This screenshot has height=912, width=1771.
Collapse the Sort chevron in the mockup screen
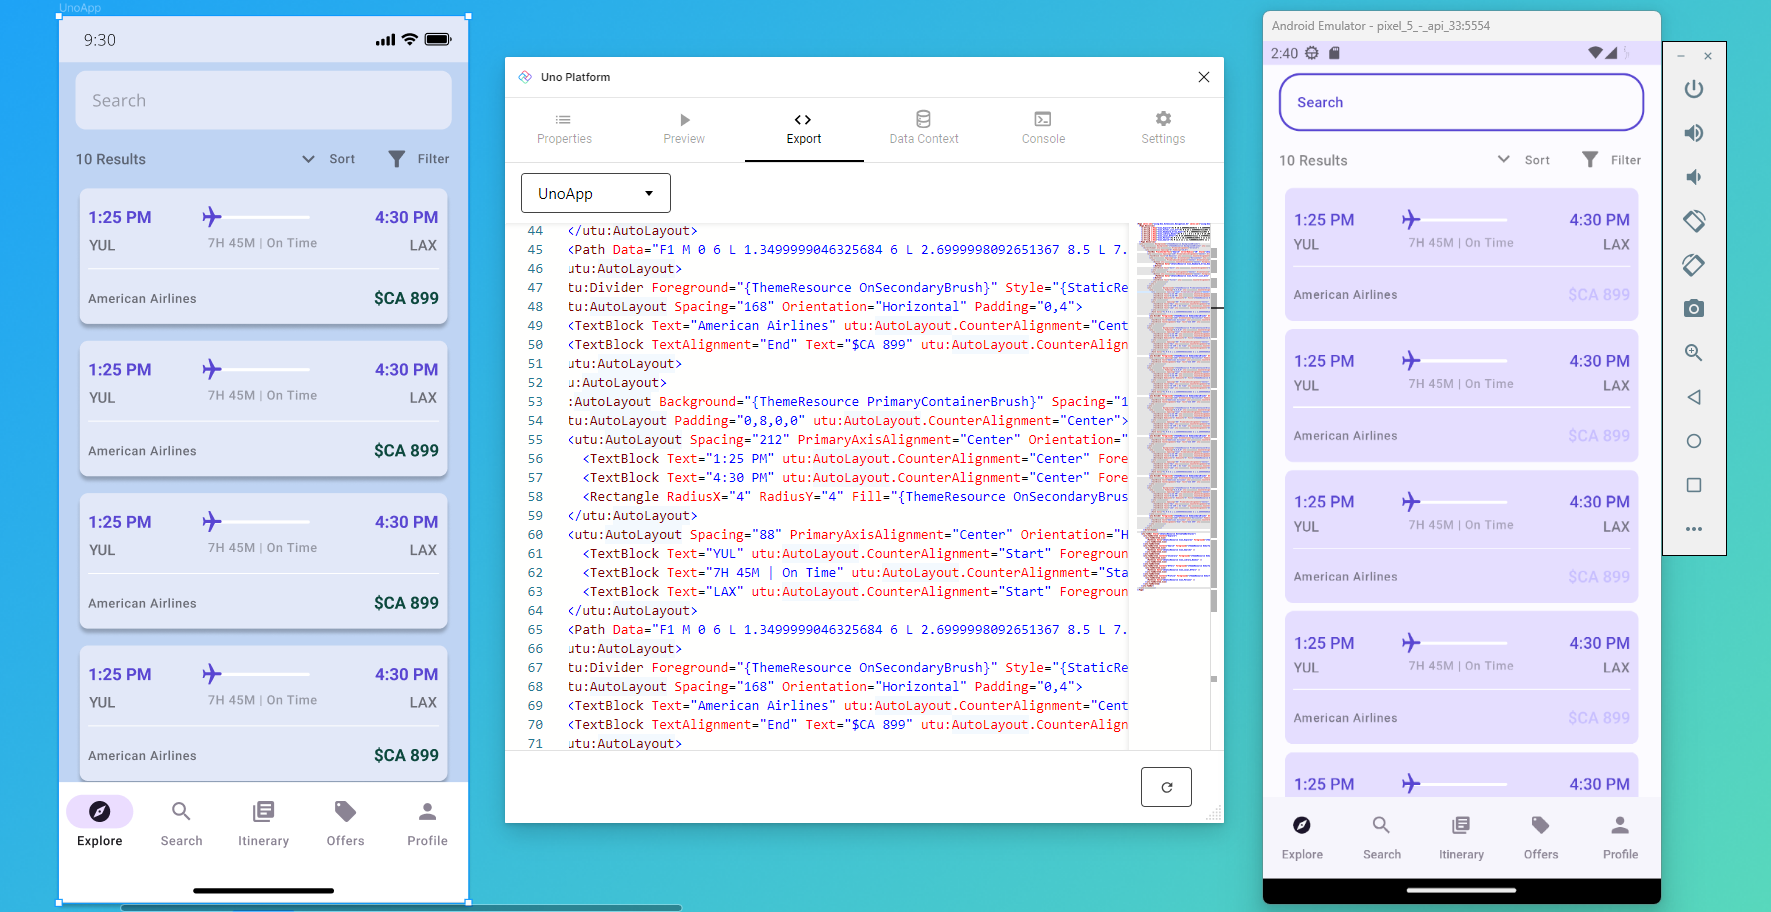[308, 158]
